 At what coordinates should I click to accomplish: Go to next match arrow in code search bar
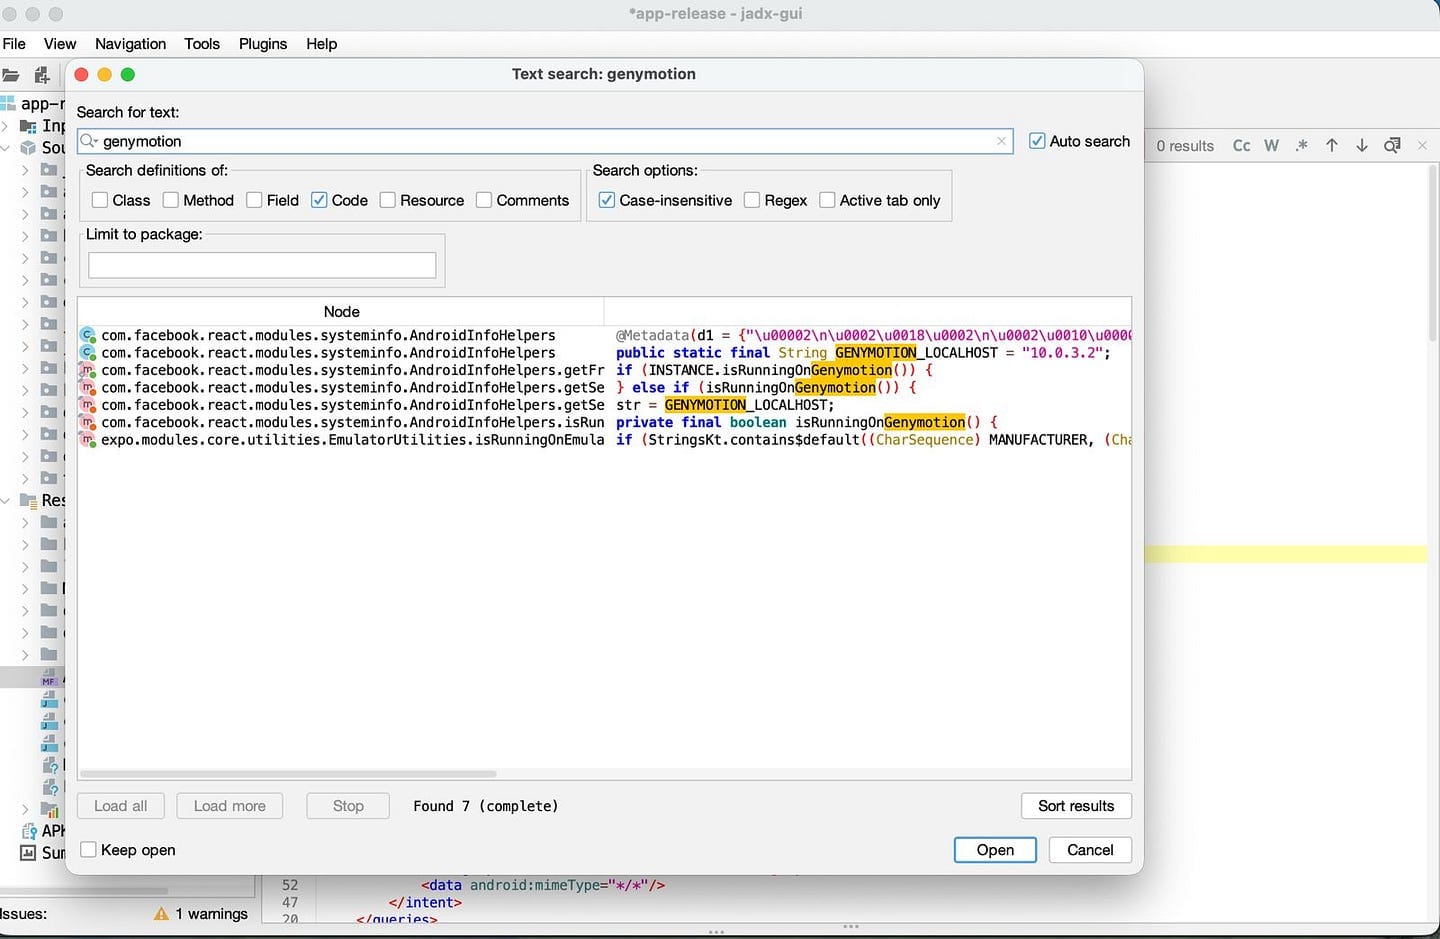[x=1362, y=146]
